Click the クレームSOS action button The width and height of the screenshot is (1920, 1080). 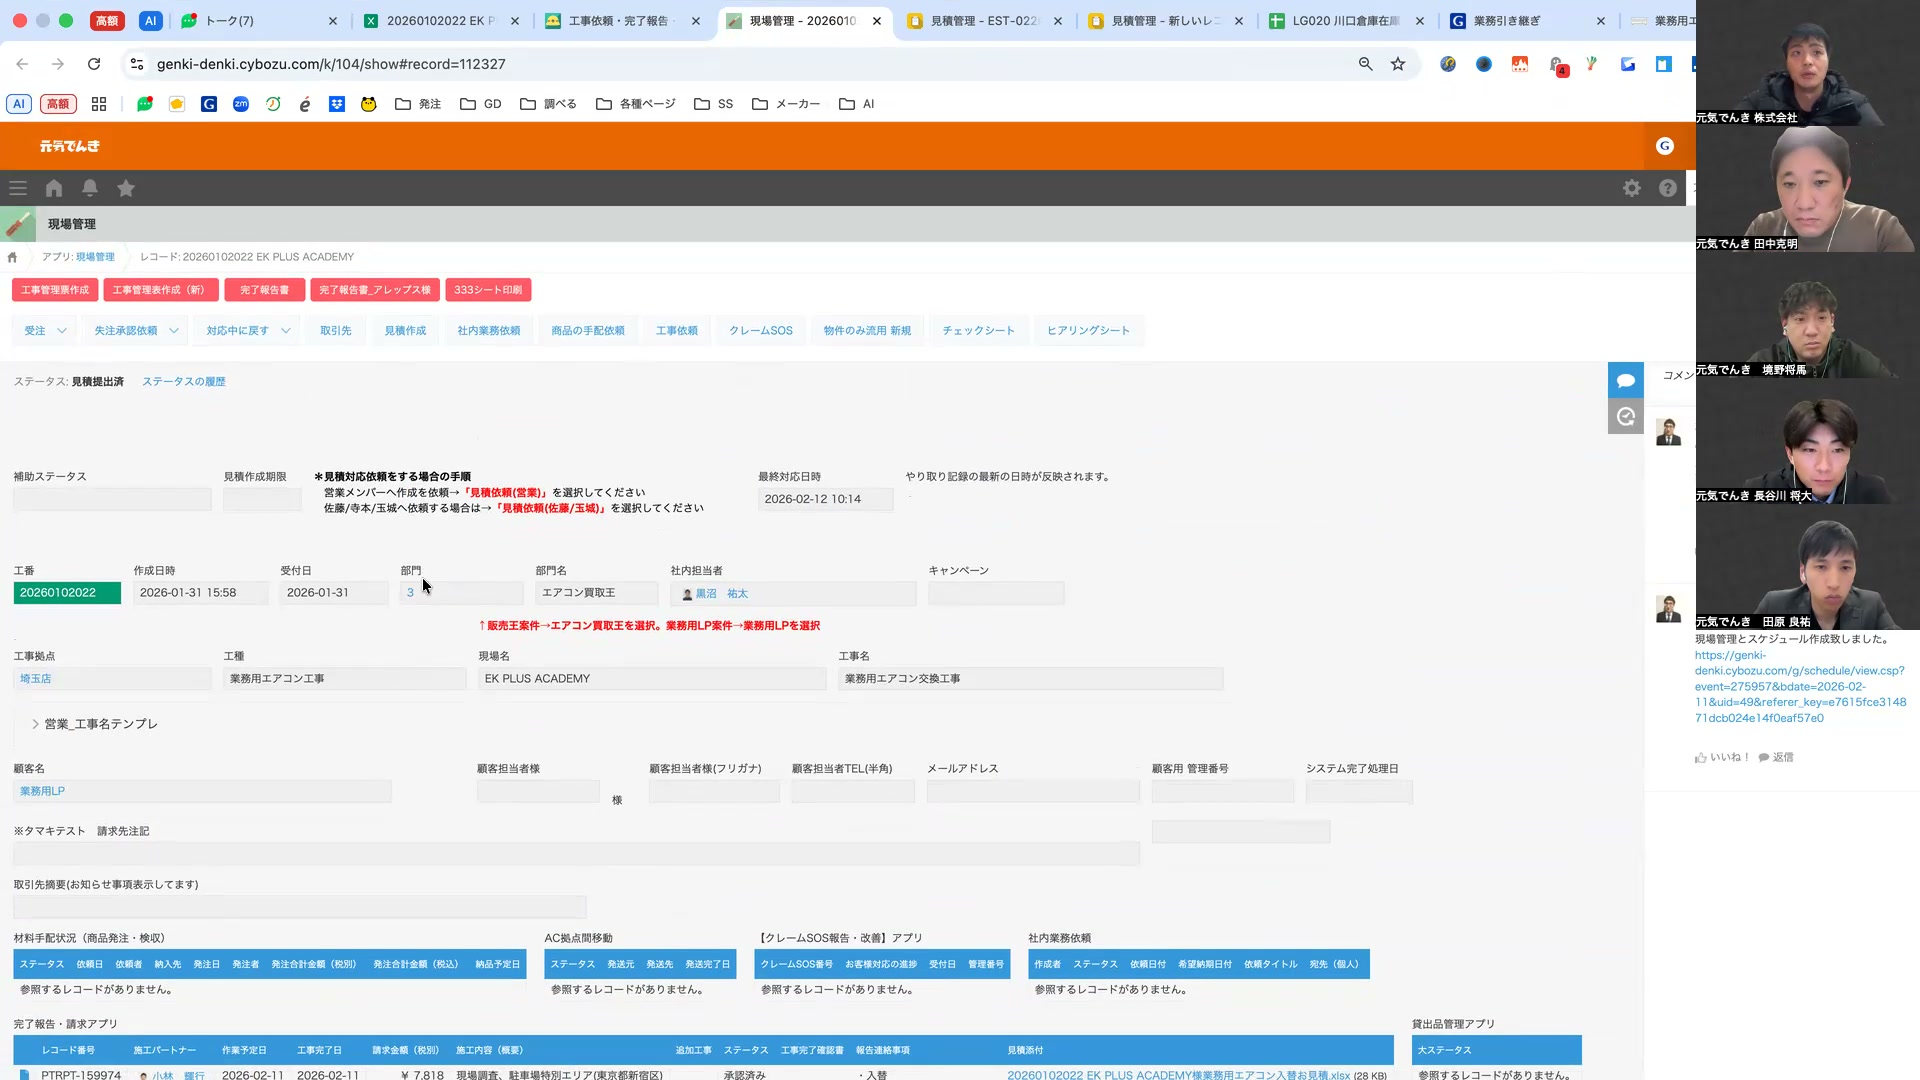point(761,331)
